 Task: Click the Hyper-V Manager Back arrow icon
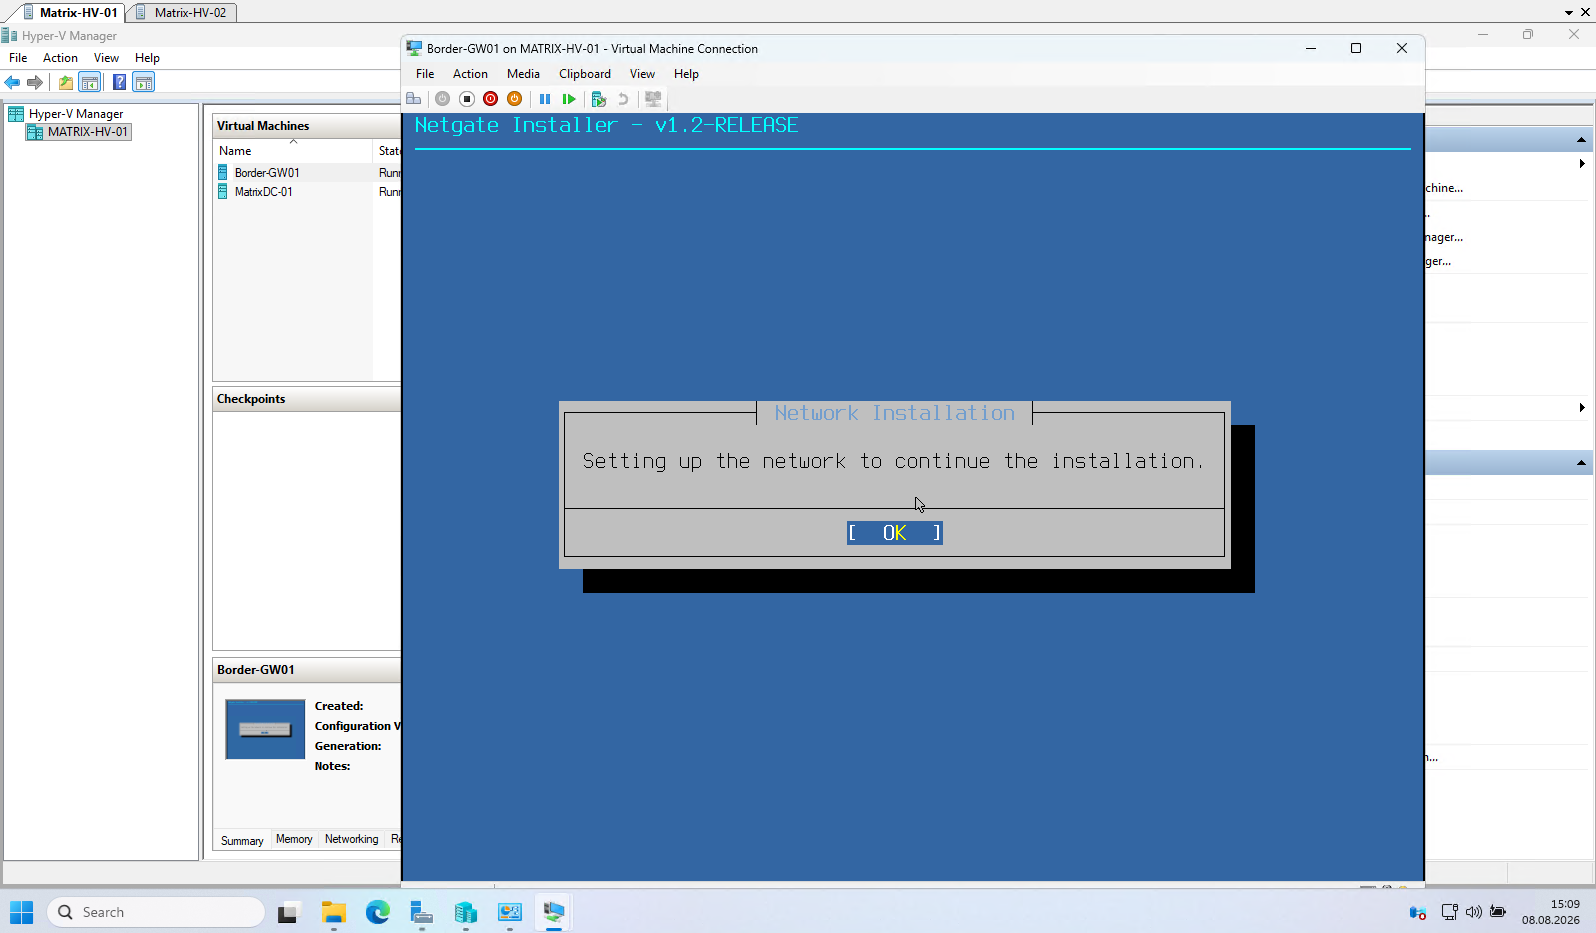12,82
